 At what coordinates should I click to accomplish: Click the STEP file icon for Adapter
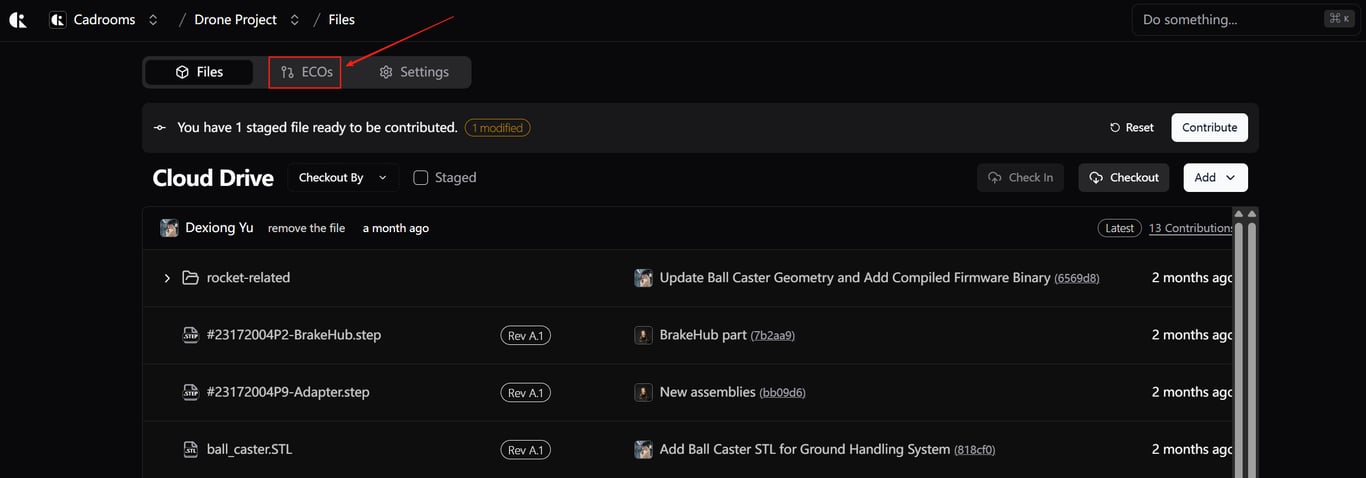[x=190, y=392]
